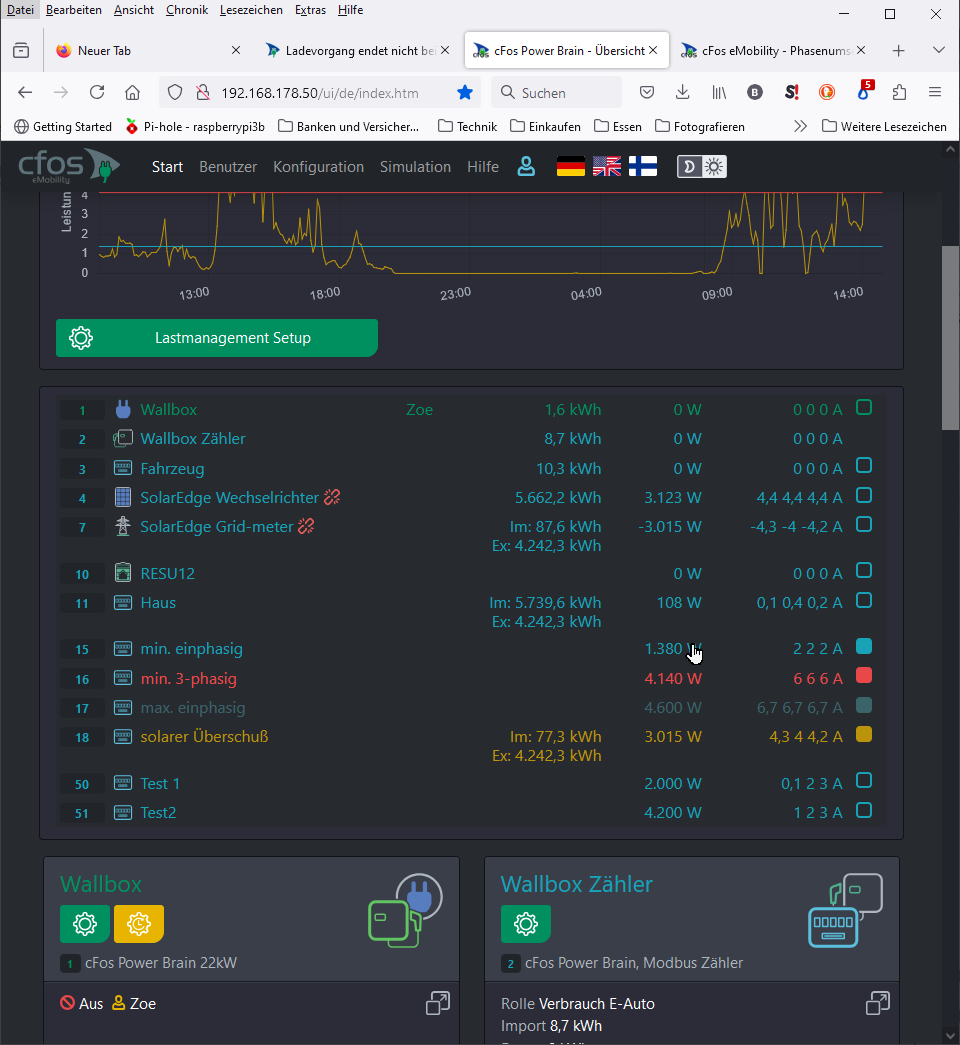The width and height of the screenshot is (960, 1045).
Task: Open the Simulation page in cFos navbar
Action: [415, 167]
